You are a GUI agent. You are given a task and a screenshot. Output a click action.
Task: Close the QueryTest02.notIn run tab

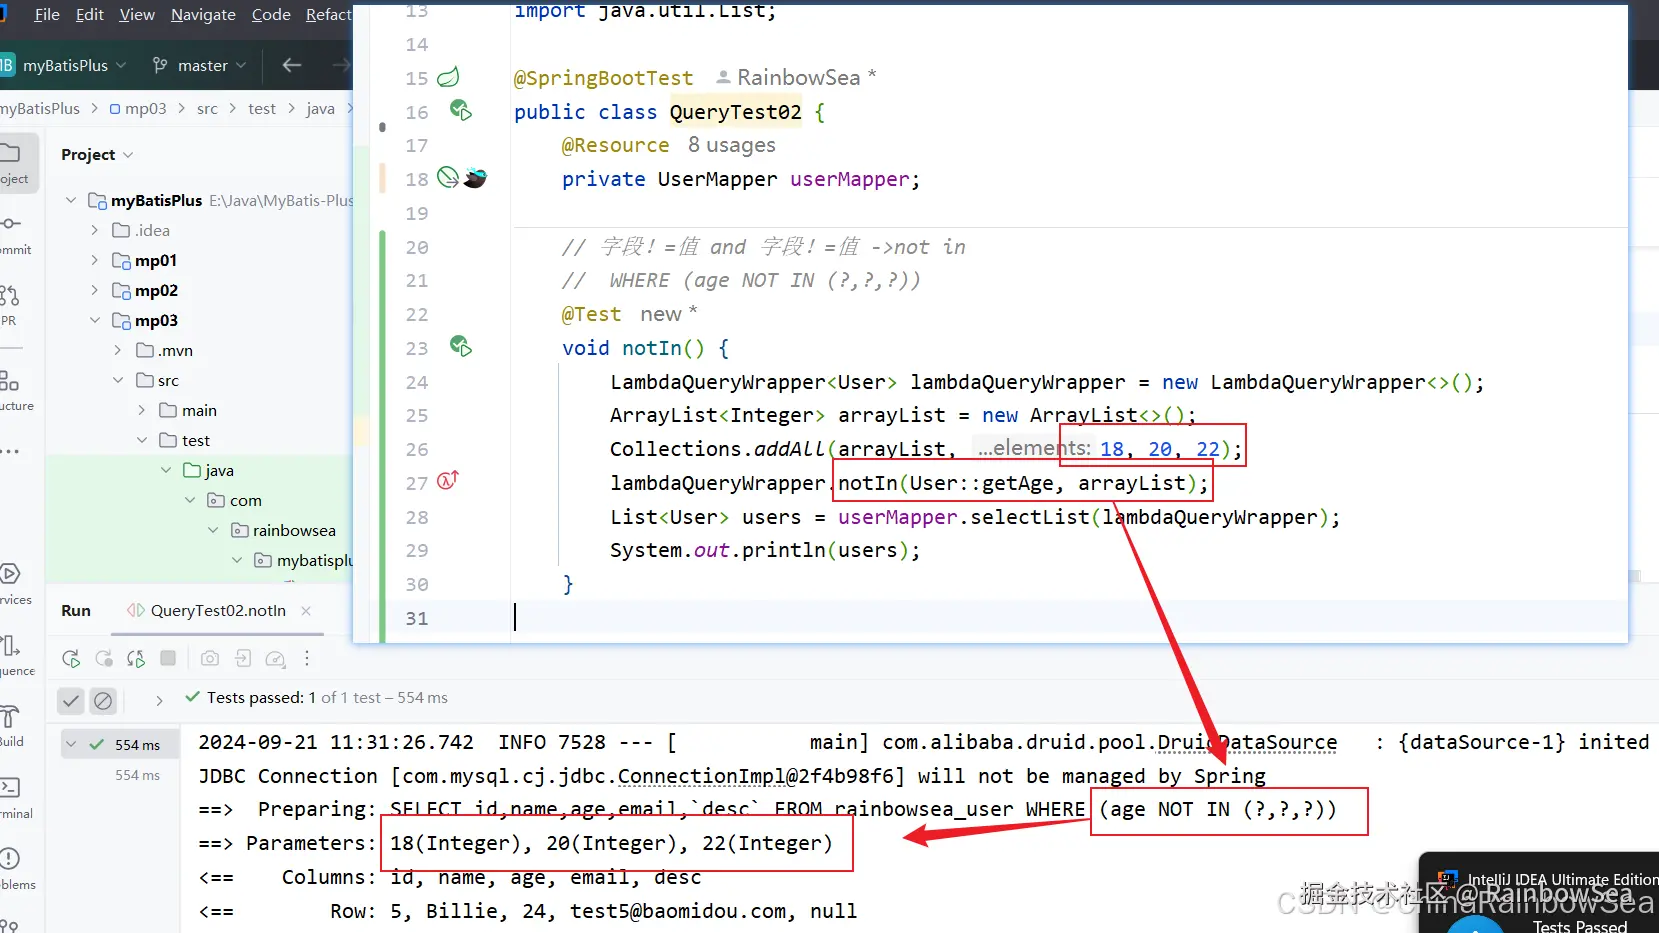click(x=306, y=610)
